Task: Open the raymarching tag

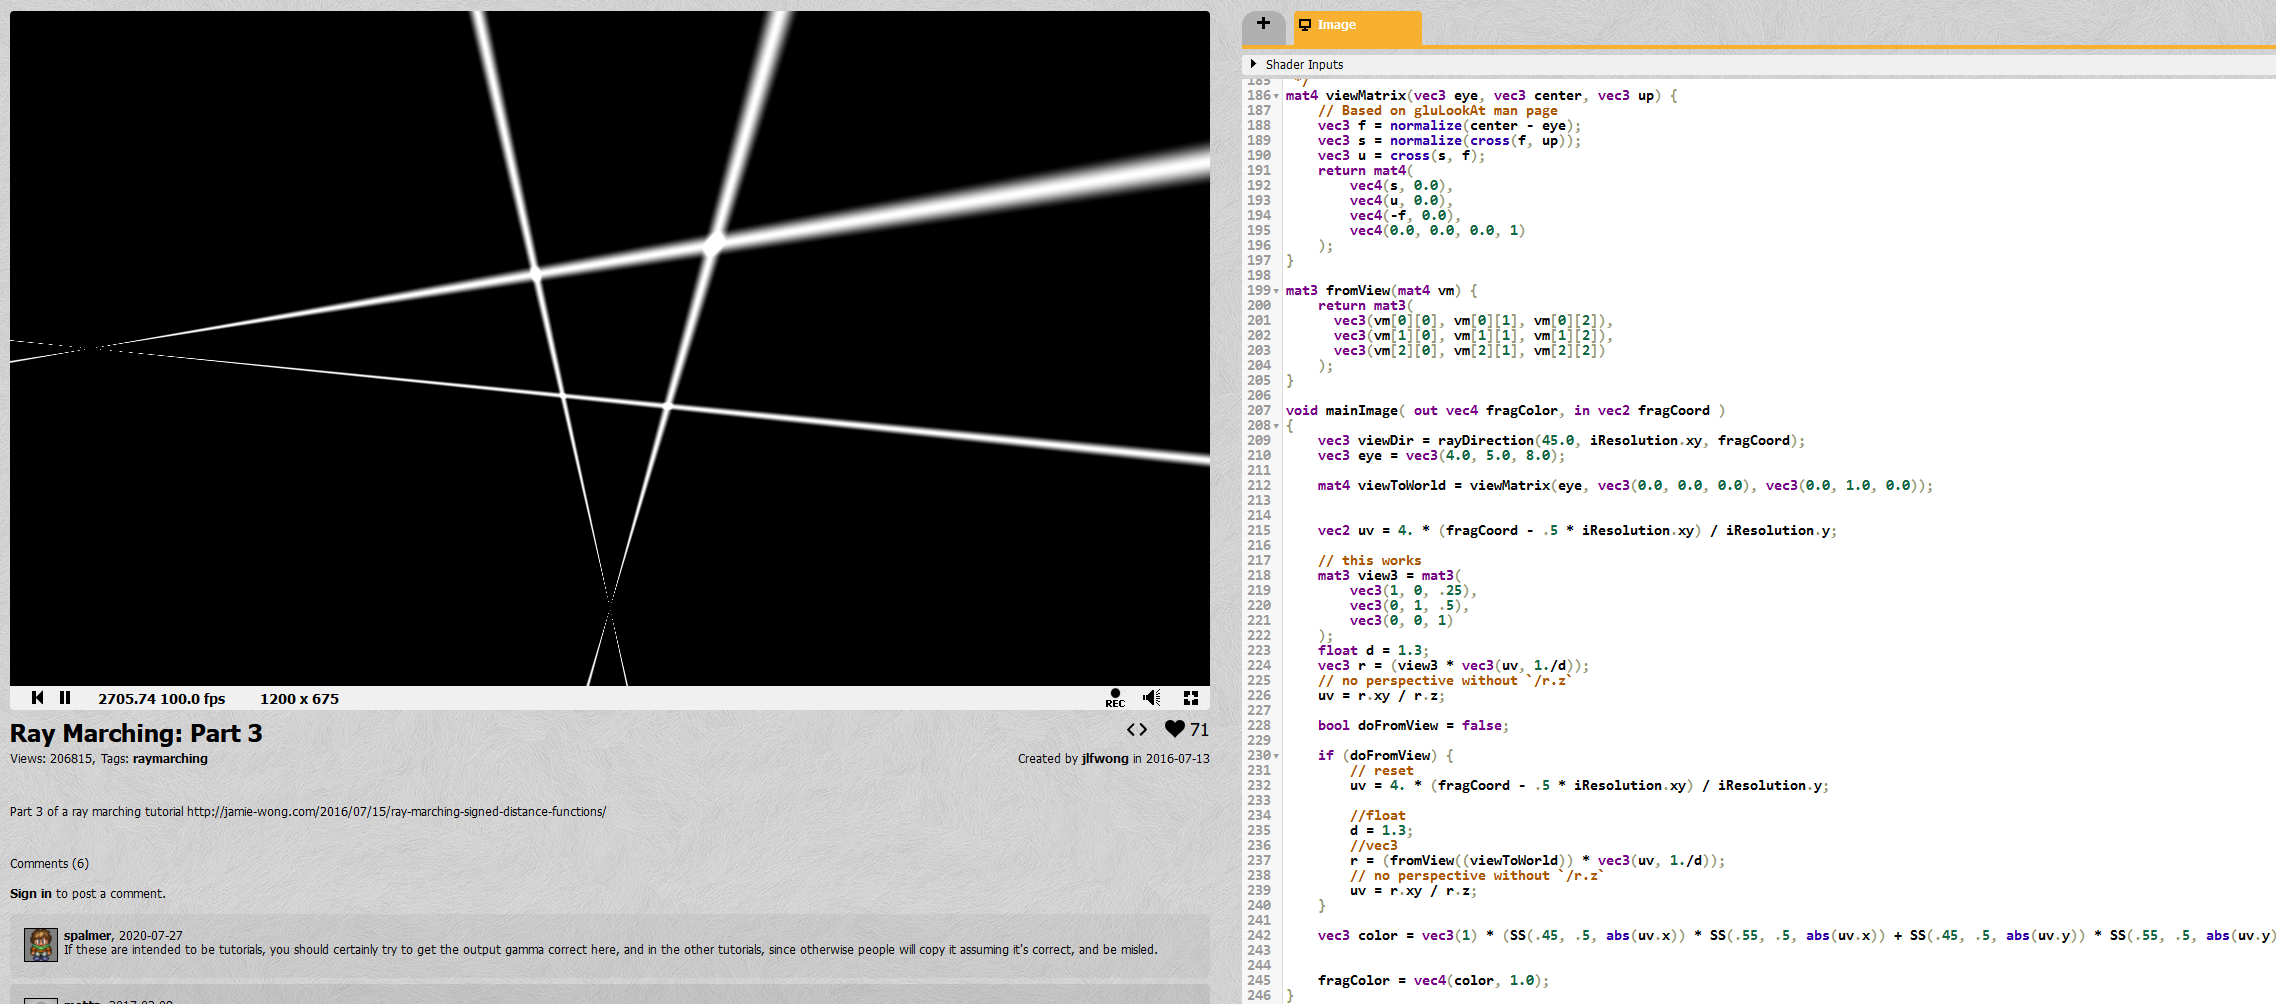Action: point(170,758)
